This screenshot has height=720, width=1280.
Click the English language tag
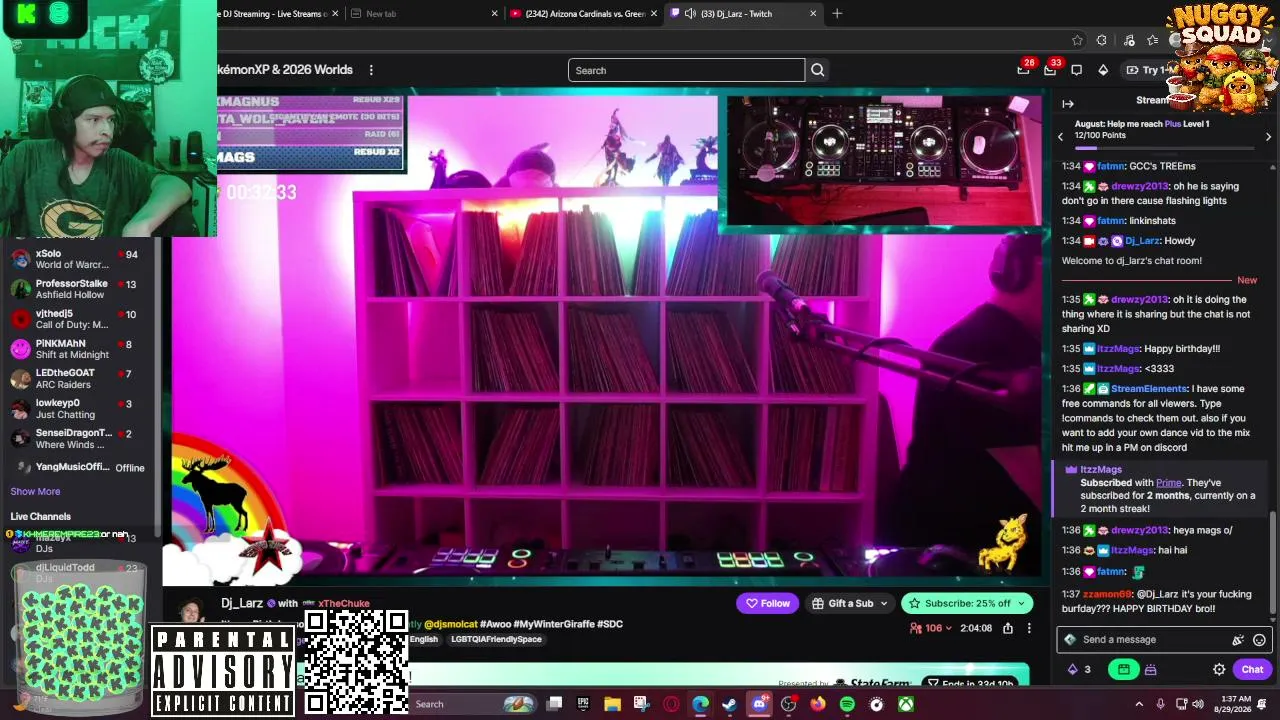(423, 640)
